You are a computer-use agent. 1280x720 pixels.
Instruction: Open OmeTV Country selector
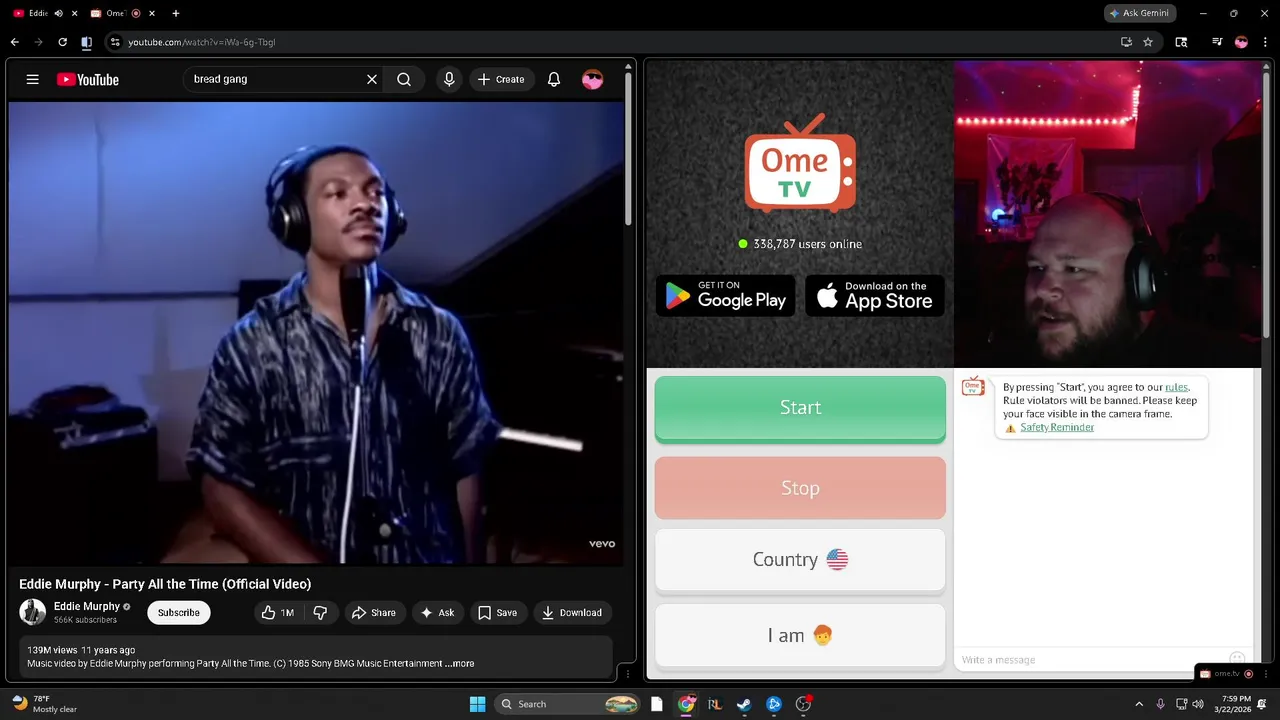click(x=800, y=560)
